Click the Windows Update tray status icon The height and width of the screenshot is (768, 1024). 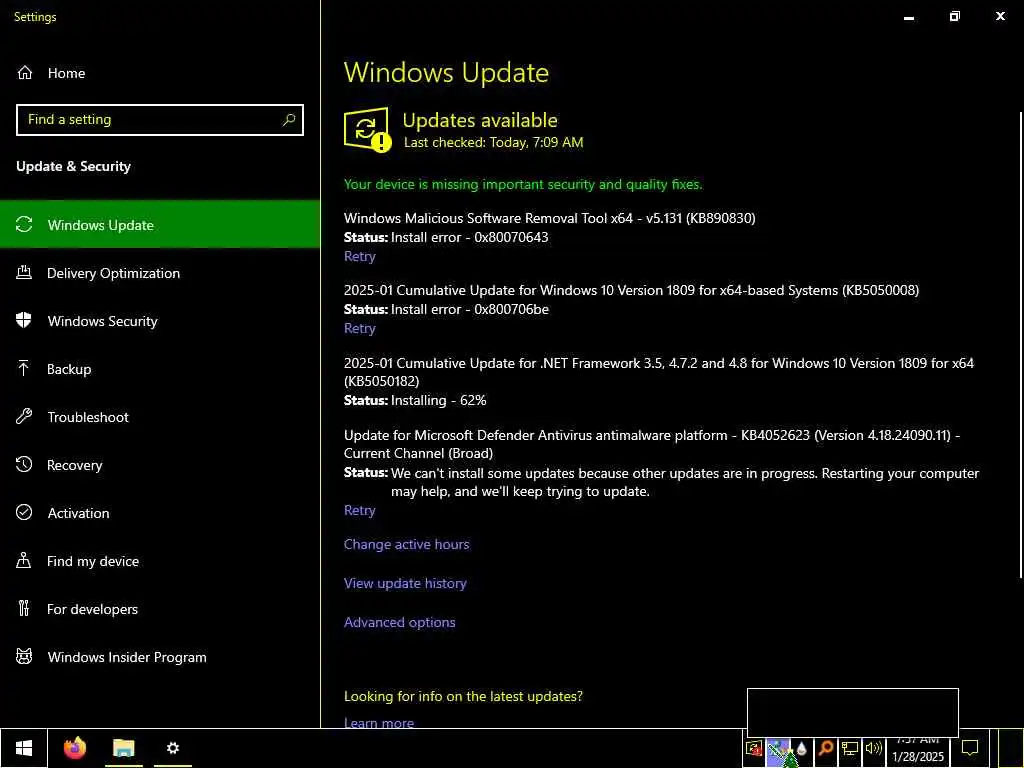pyautogui.click(x=754, y=748)
